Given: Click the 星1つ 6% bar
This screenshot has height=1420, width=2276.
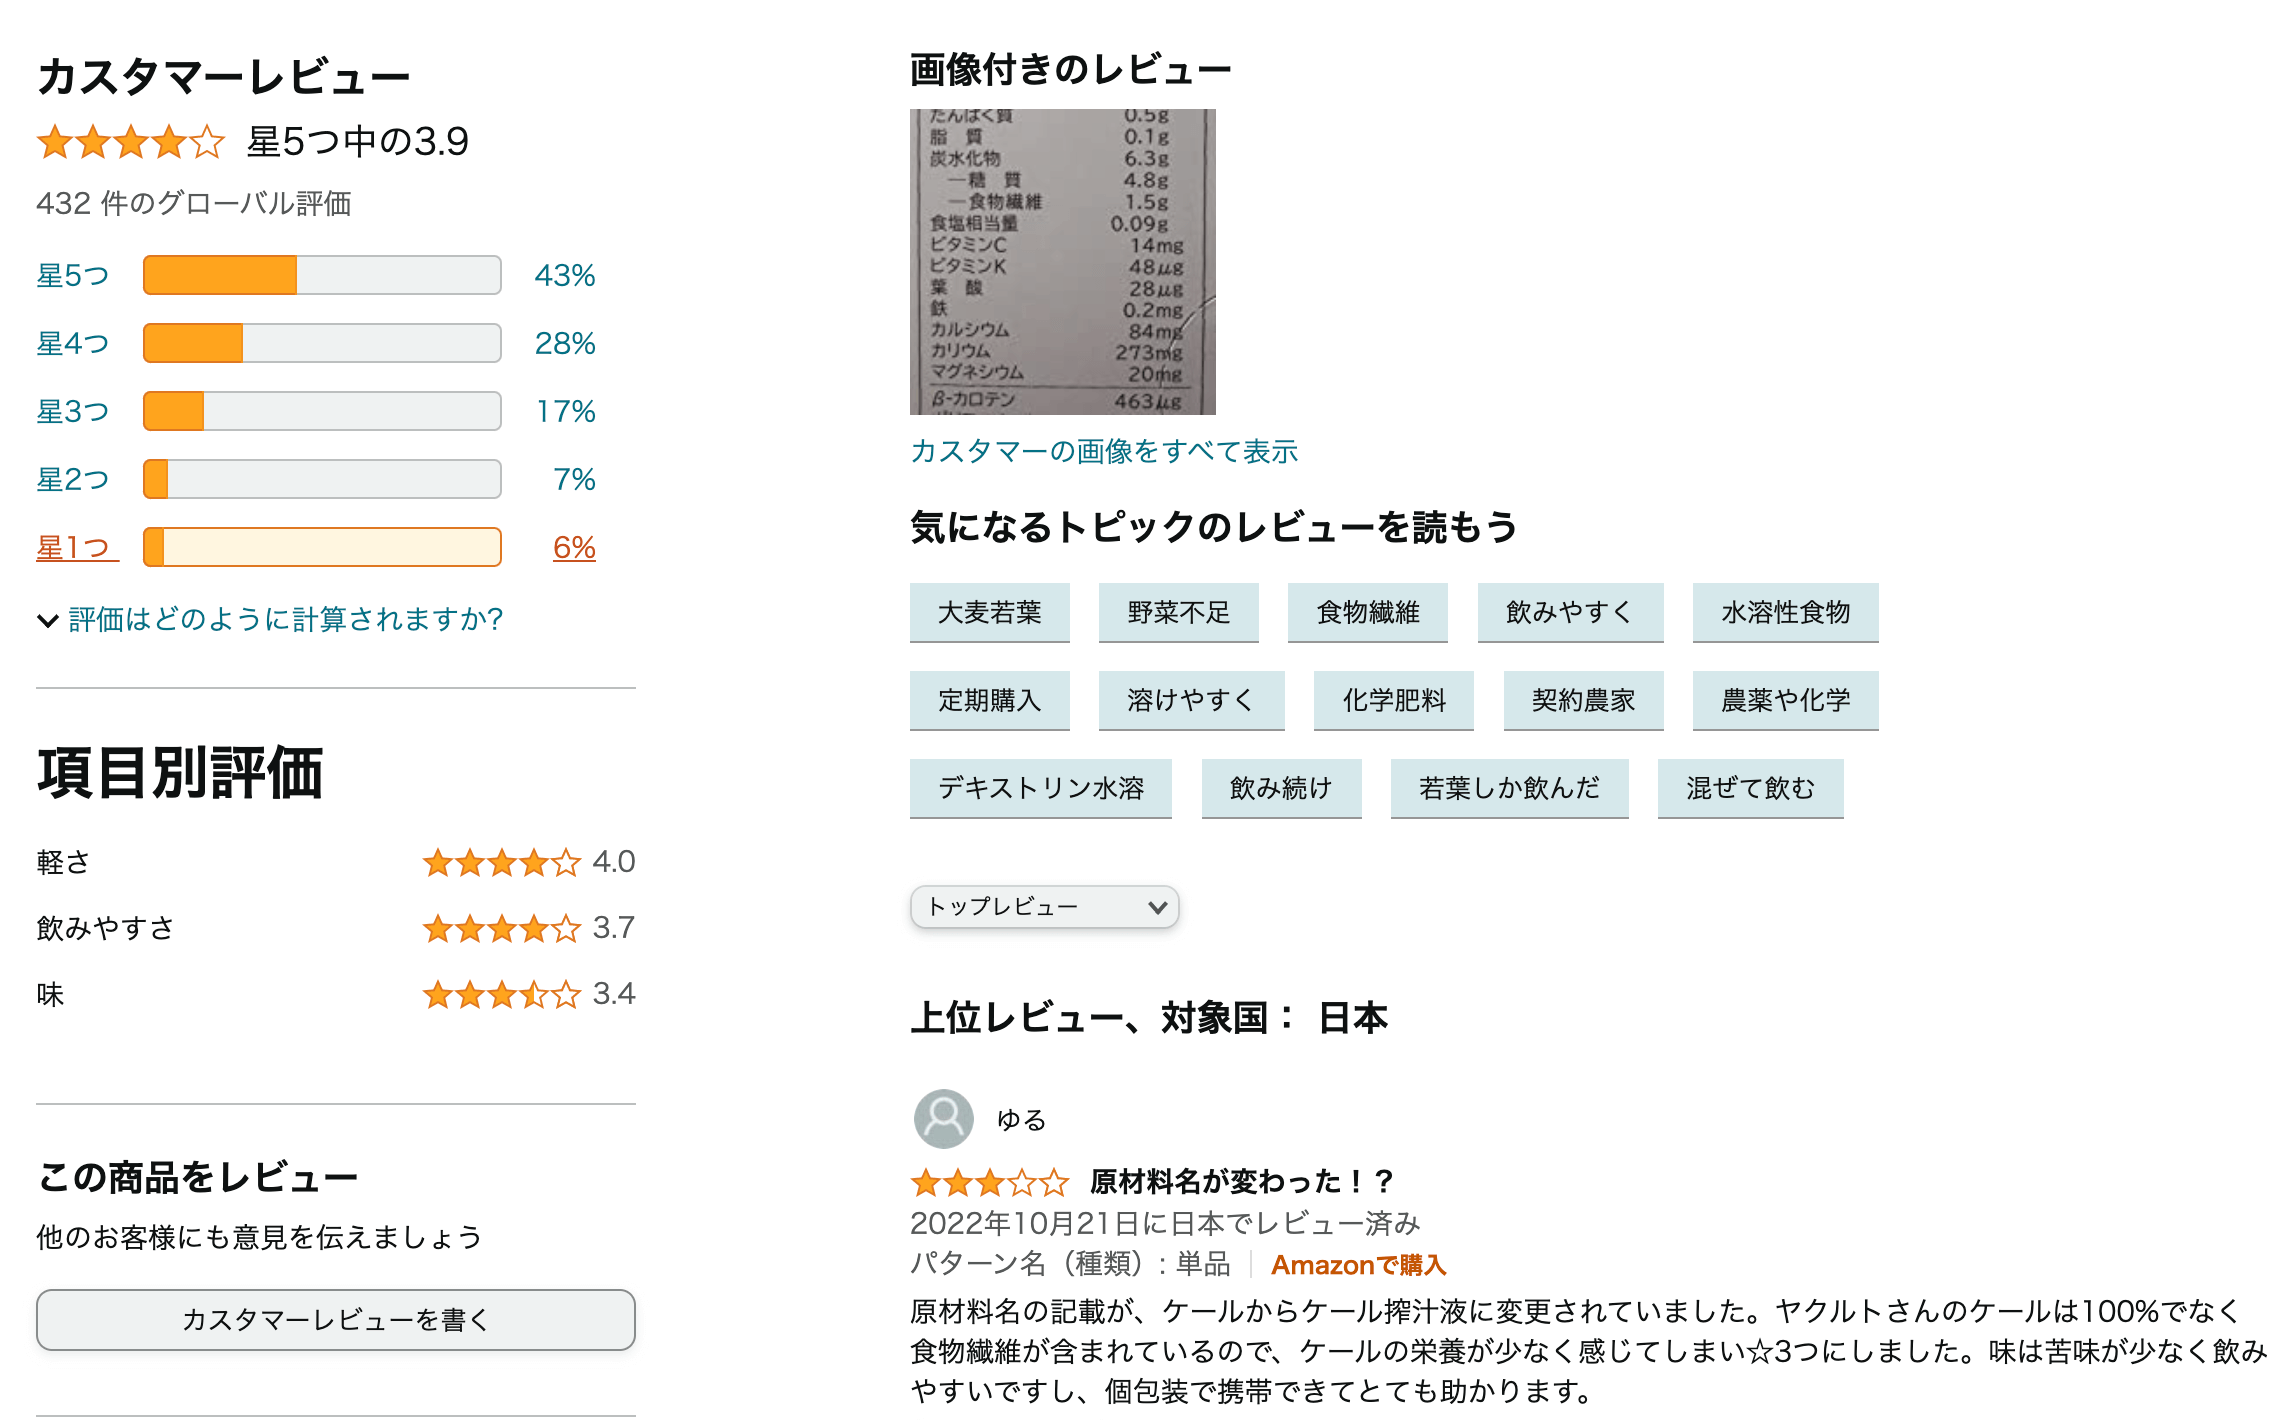Looking at the screenshot, I should tap(322, 547).
